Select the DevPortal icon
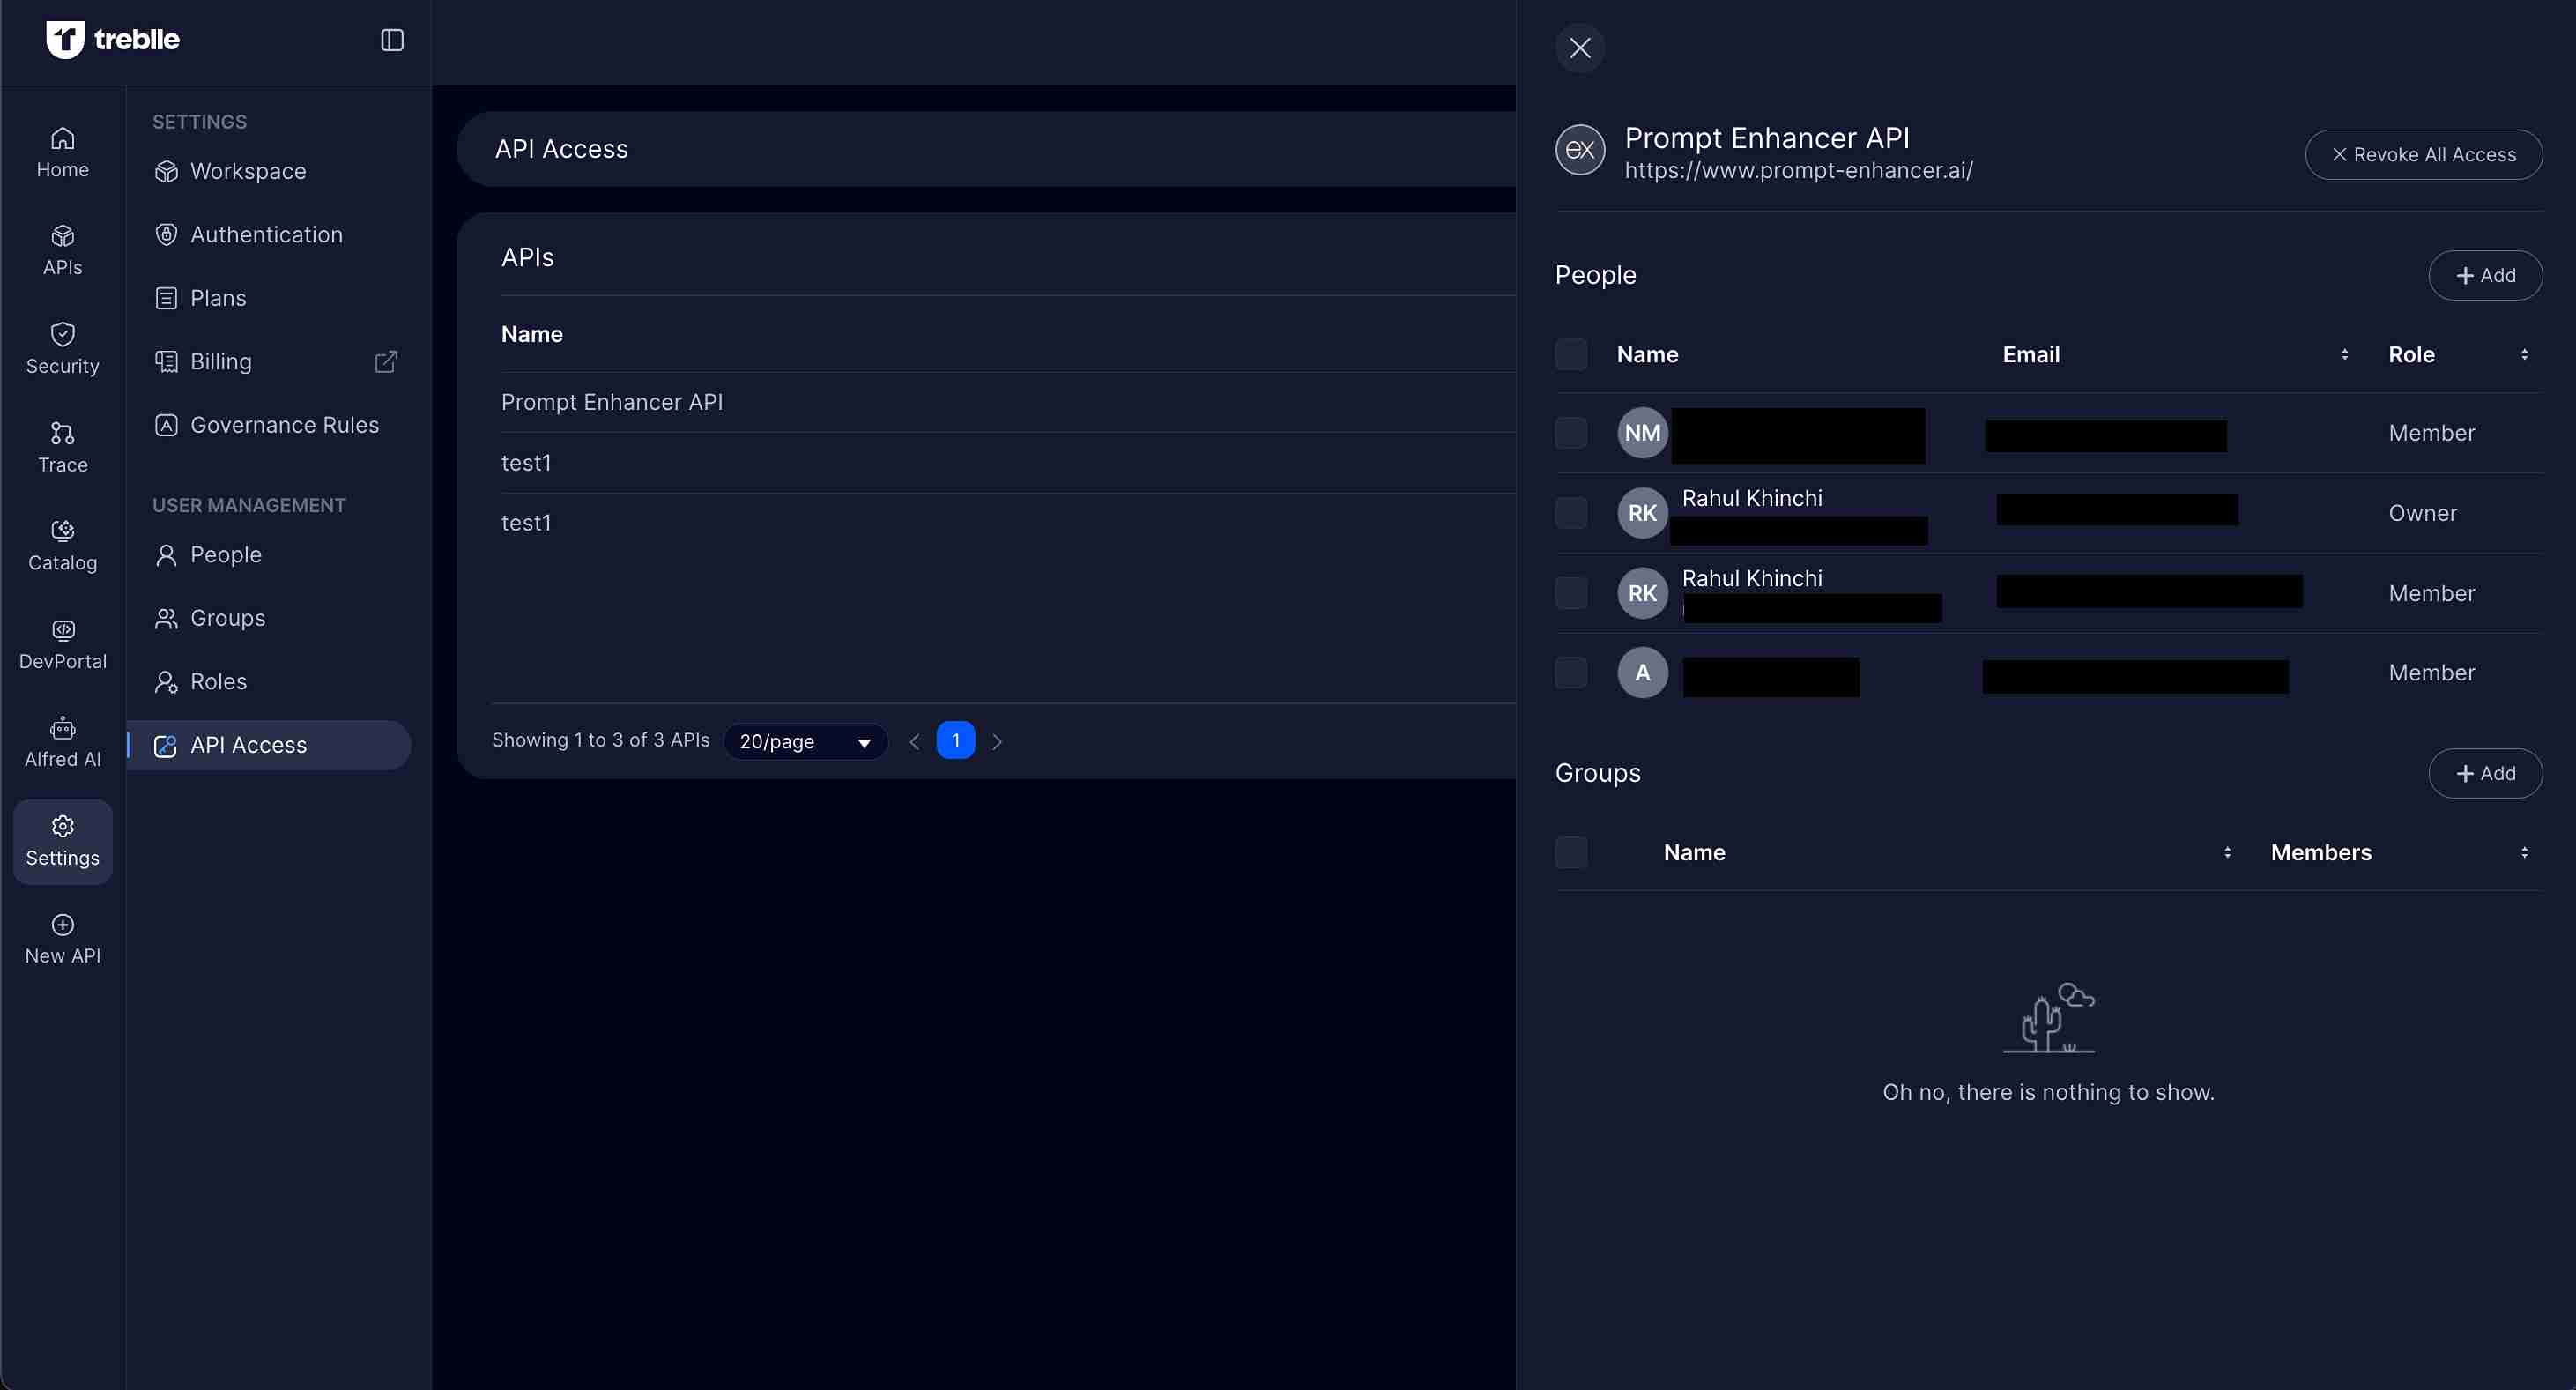 coord(62,643)
